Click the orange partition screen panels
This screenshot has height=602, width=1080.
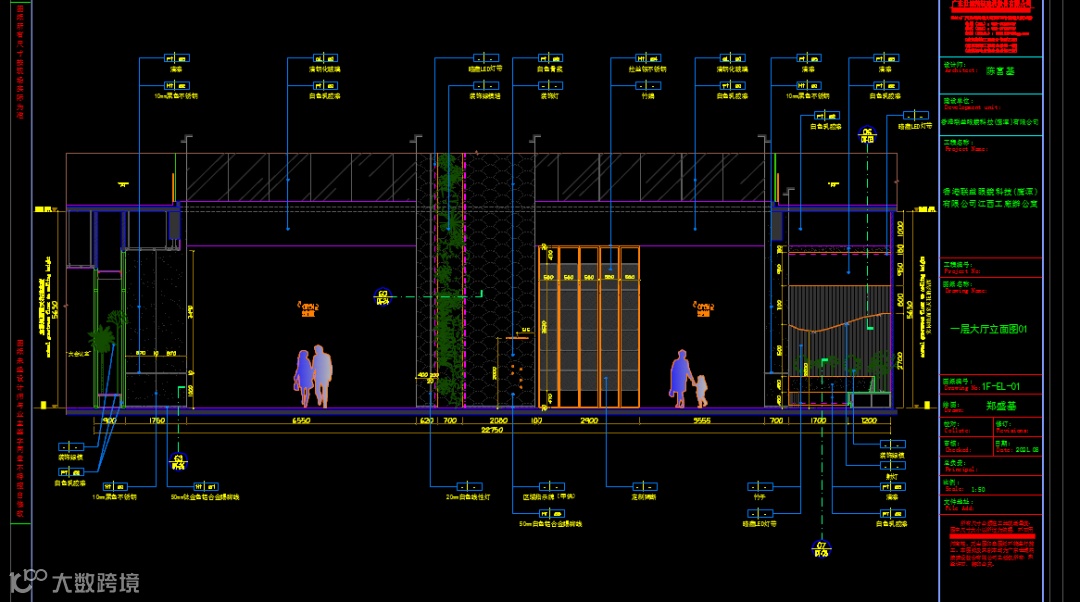tap(589, 326)
